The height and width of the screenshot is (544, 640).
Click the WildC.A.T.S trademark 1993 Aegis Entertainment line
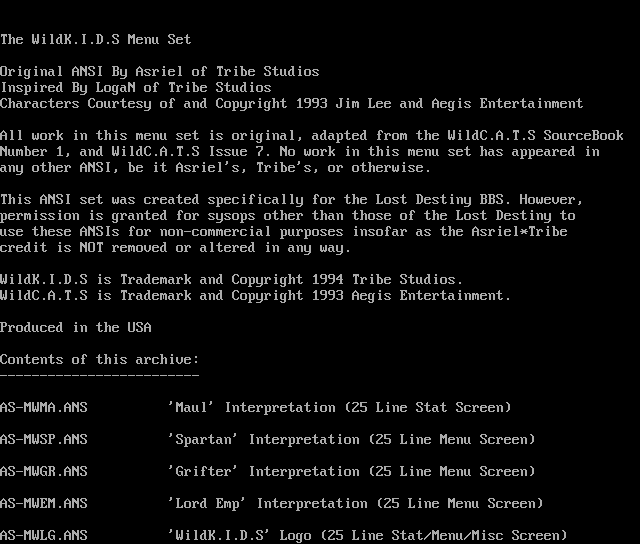click(256, 296)
